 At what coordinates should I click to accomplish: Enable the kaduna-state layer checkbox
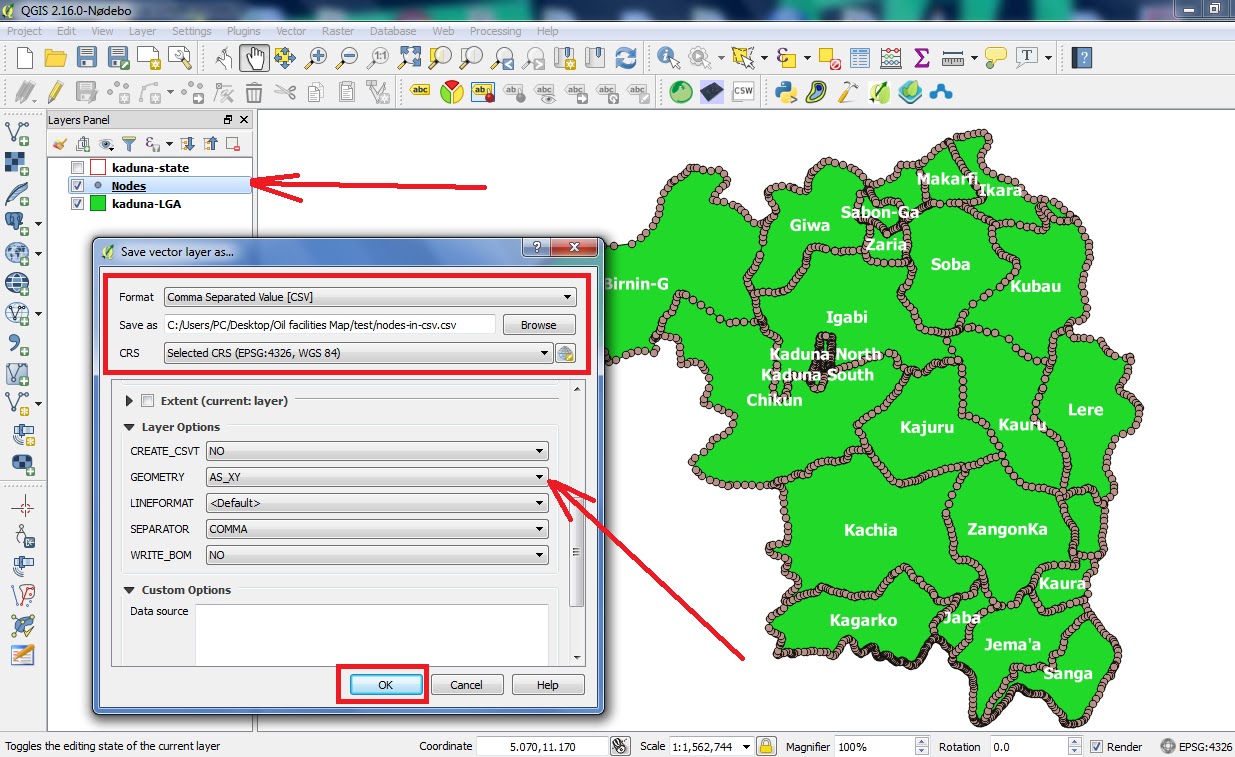[x=77, y=167]
